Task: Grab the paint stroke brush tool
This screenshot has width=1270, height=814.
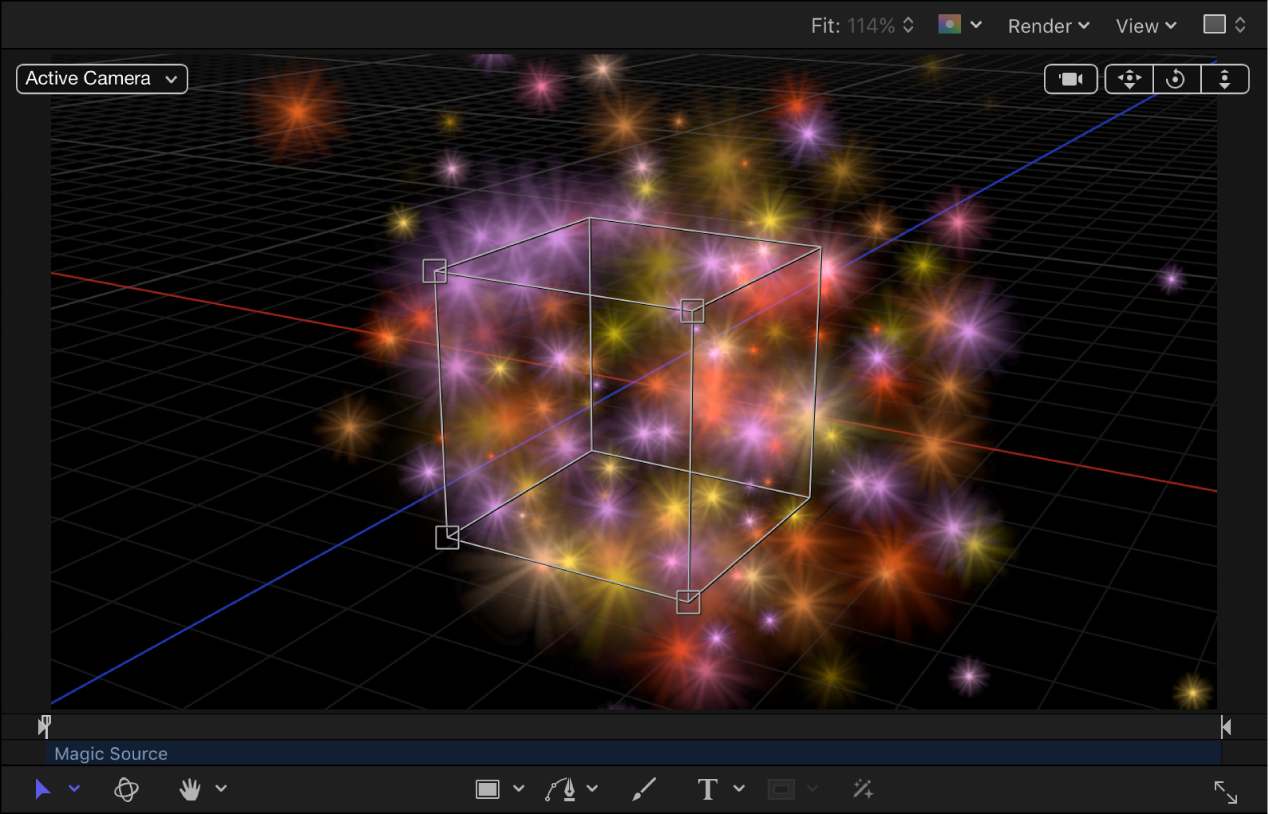Action: (643, 789)
